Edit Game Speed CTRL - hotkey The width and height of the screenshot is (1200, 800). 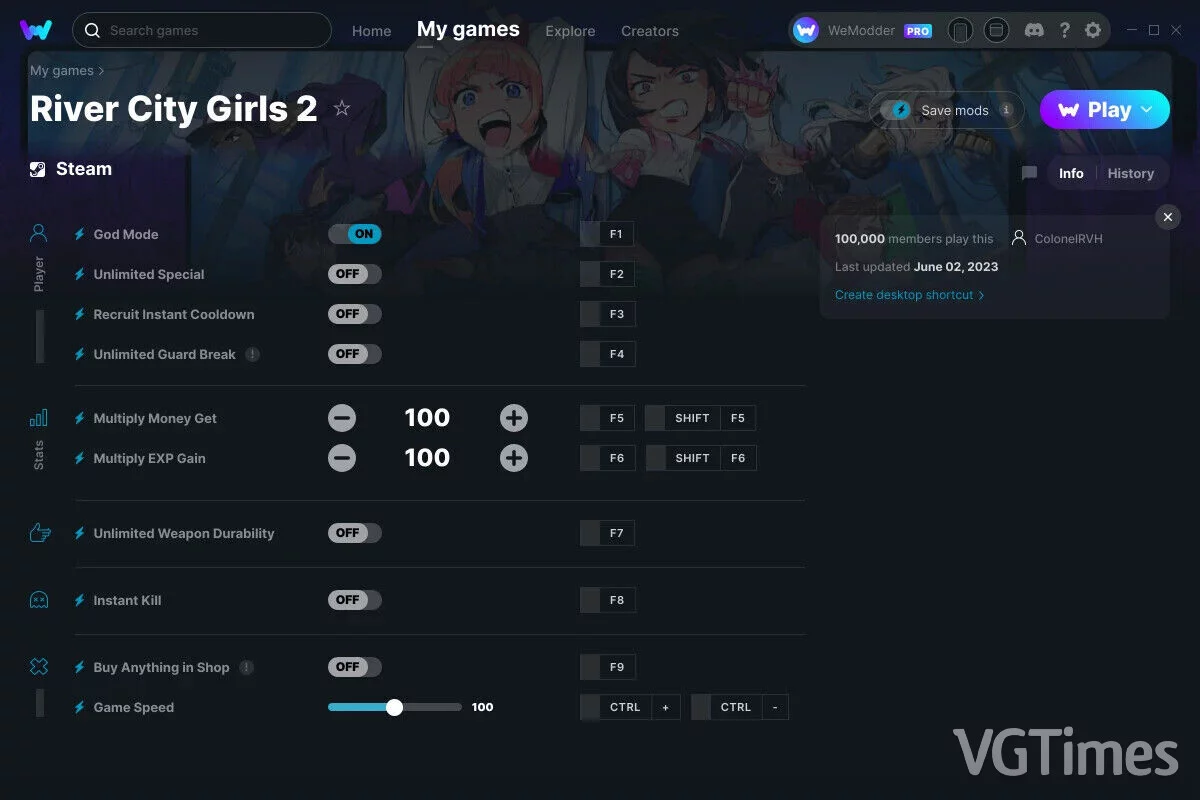click(x=740, y=707)
